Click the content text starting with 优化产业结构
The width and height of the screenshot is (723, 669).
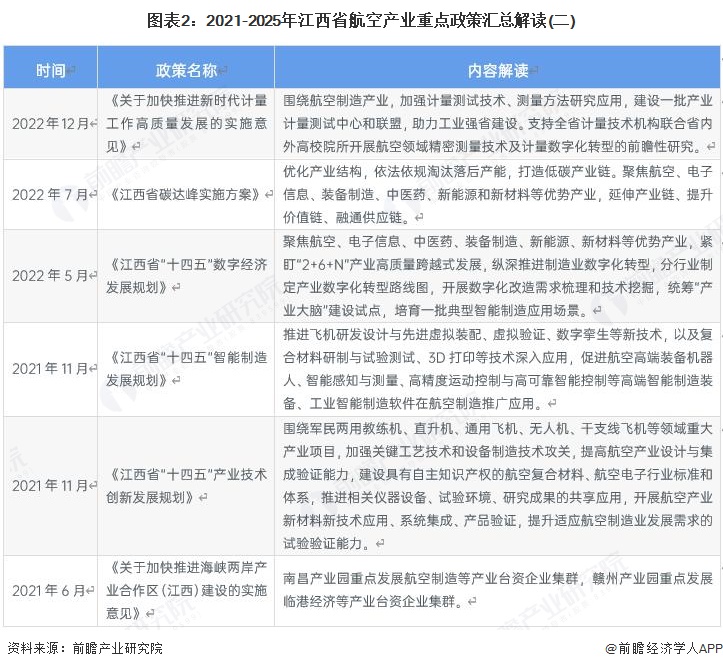point(497,194)
